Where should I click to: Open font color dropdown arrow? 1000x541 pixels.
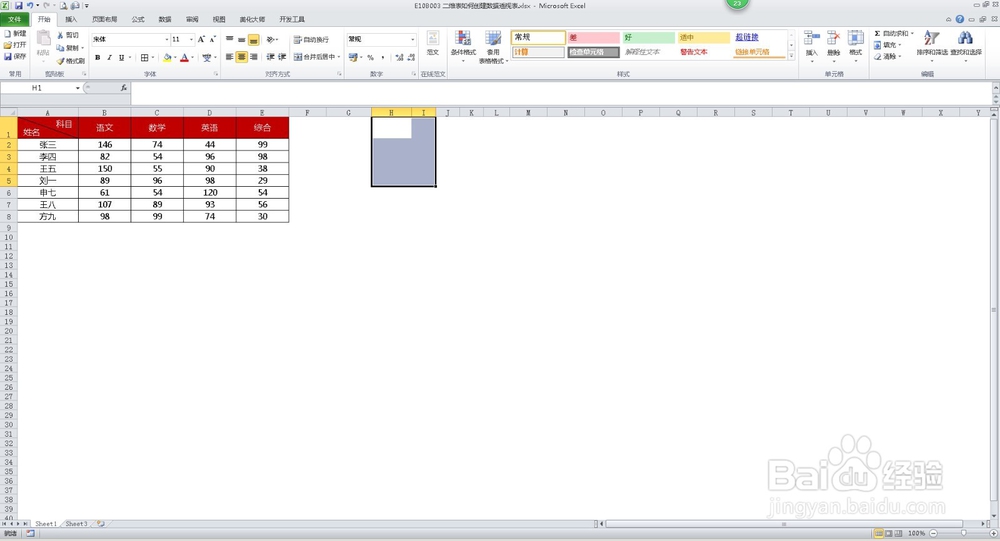pos(193,57)
